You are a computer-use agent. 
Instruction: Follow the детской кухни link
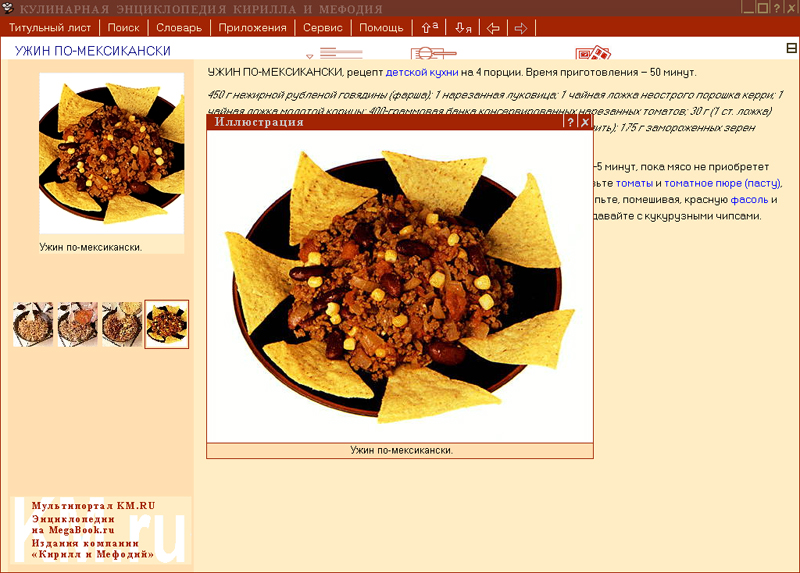tap(422, 72)
